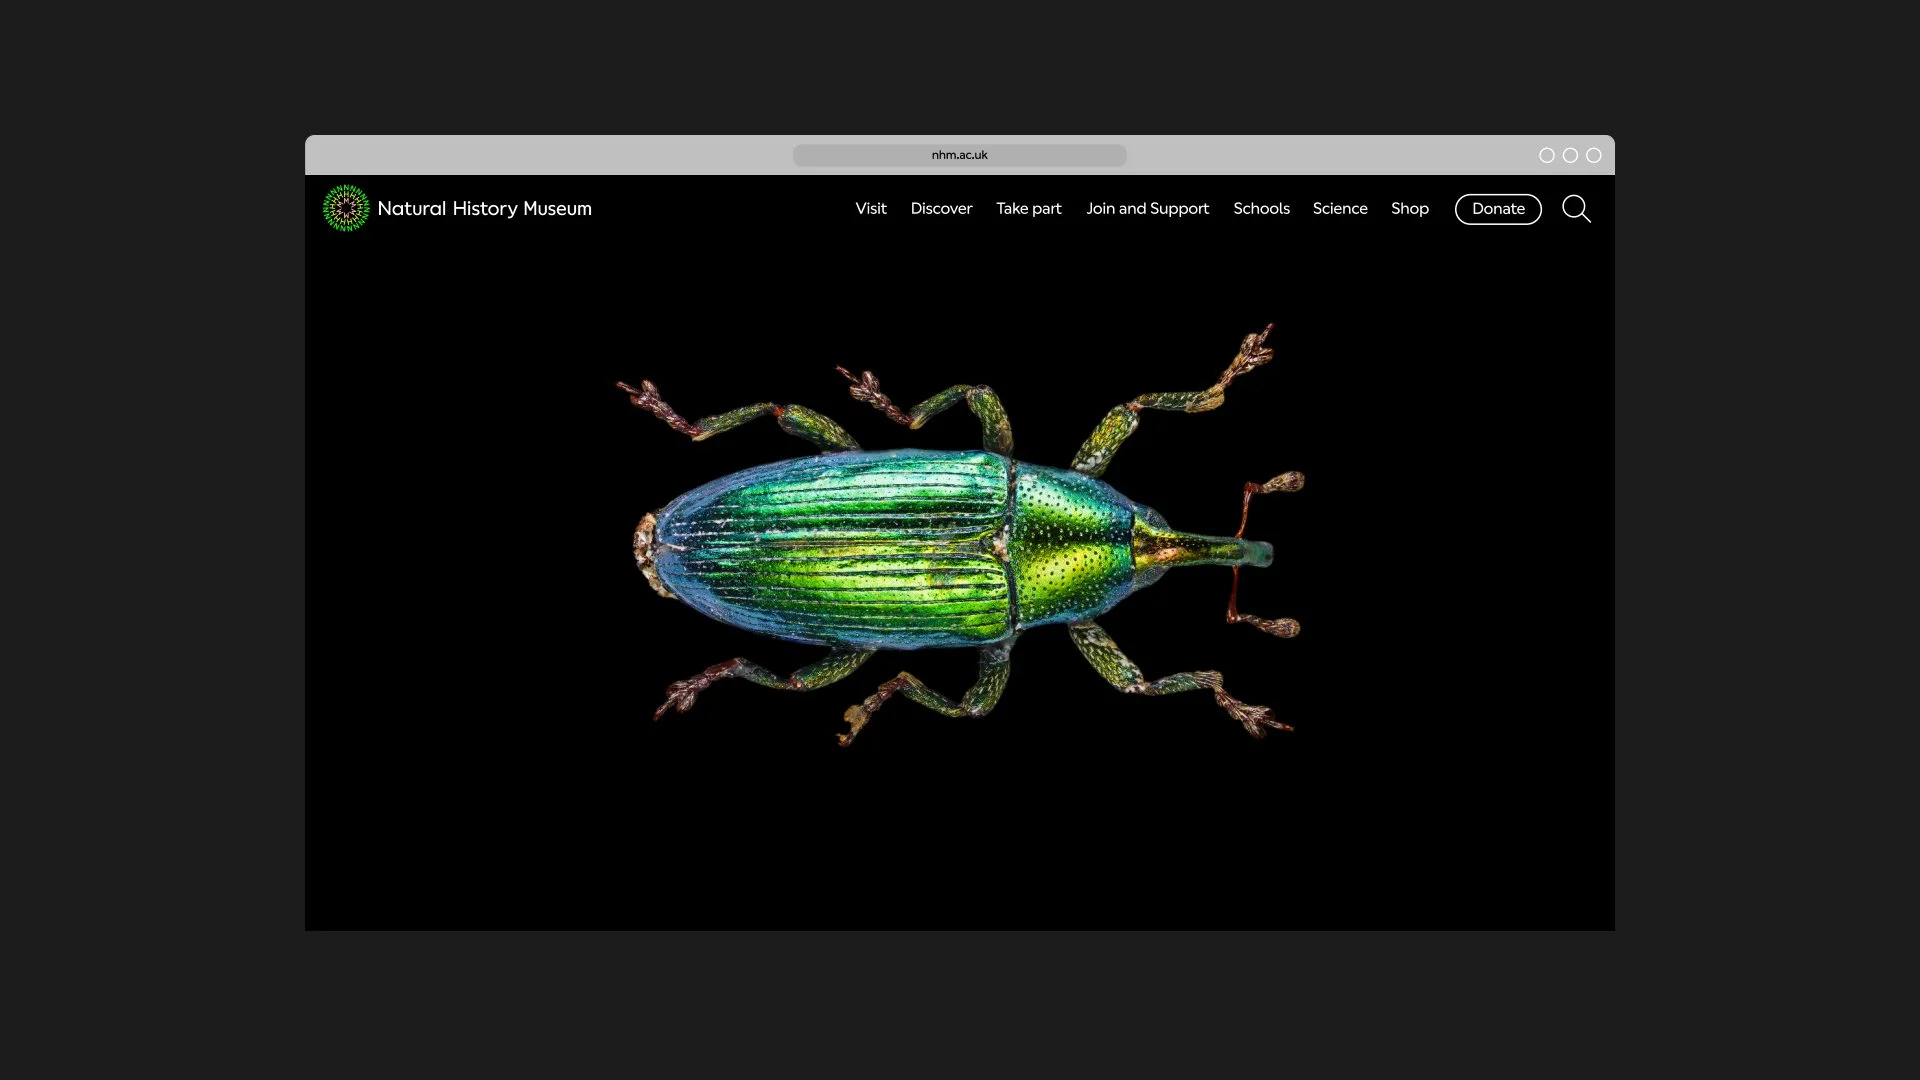This screenshot has width=1920, height=1080.
Task: Open the Discover menu
Action: 941,209
